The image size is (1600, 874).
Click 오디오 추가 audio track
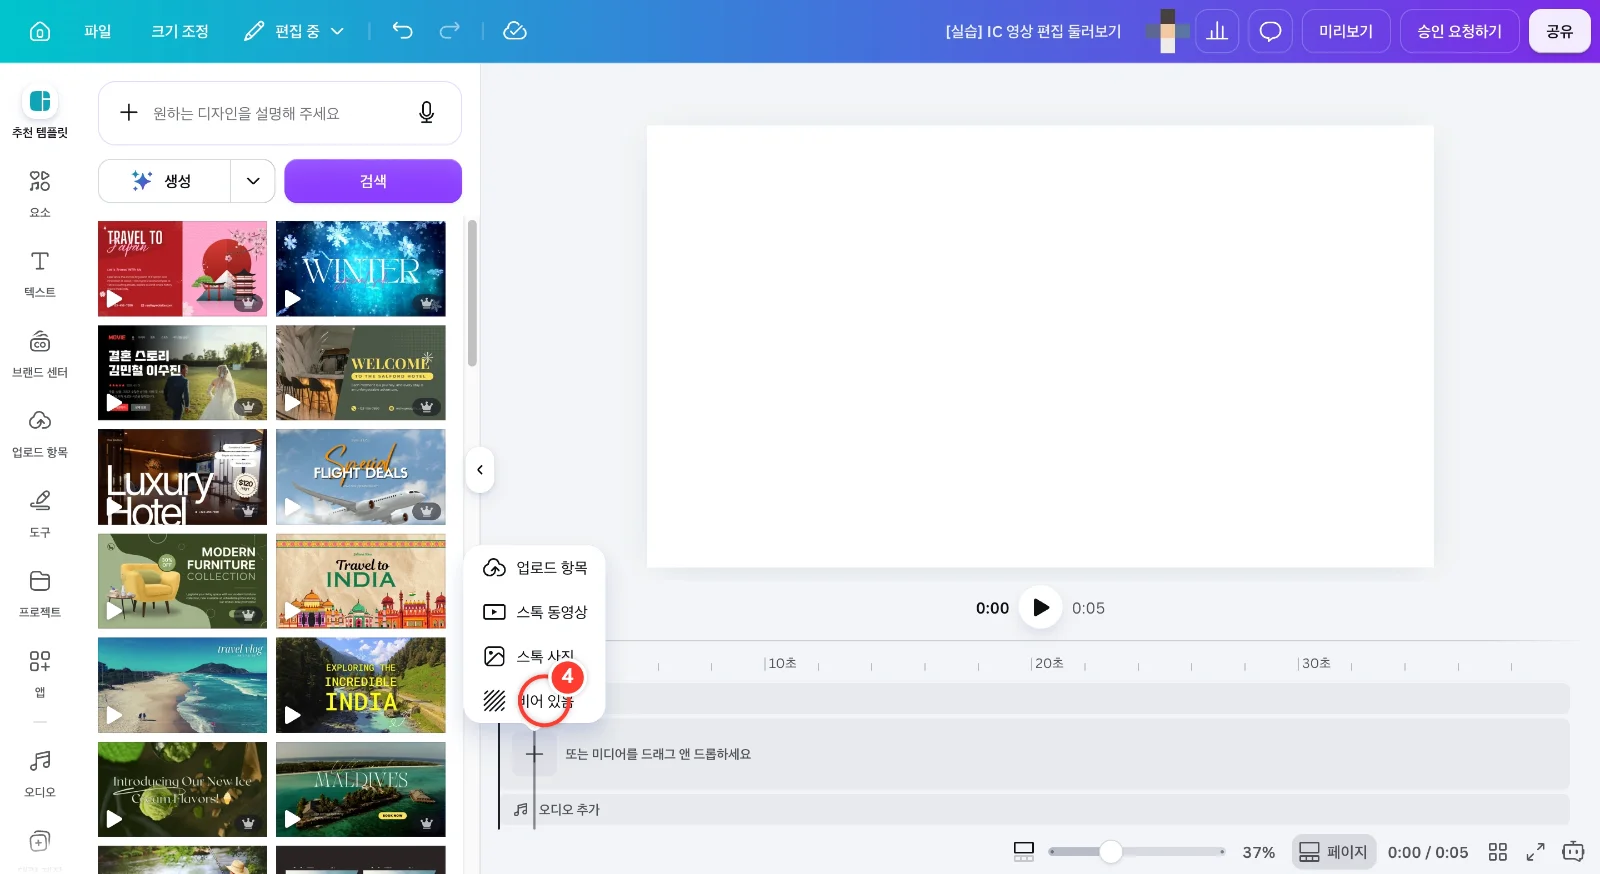tap(1035, 809)
